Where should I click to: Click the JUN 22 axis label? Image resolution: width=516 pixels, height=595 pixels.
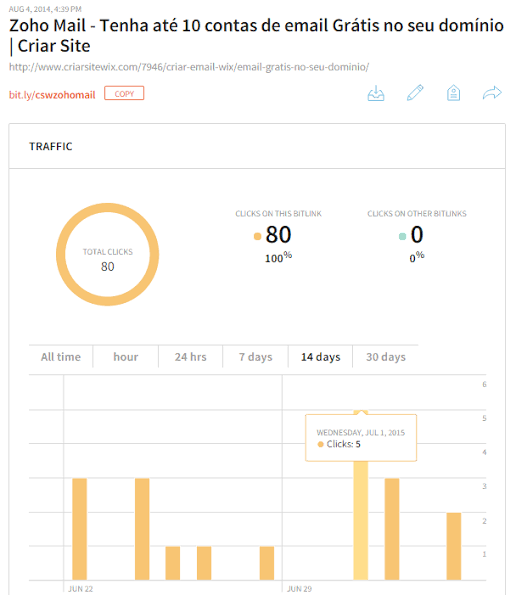[x=80, y=589]
